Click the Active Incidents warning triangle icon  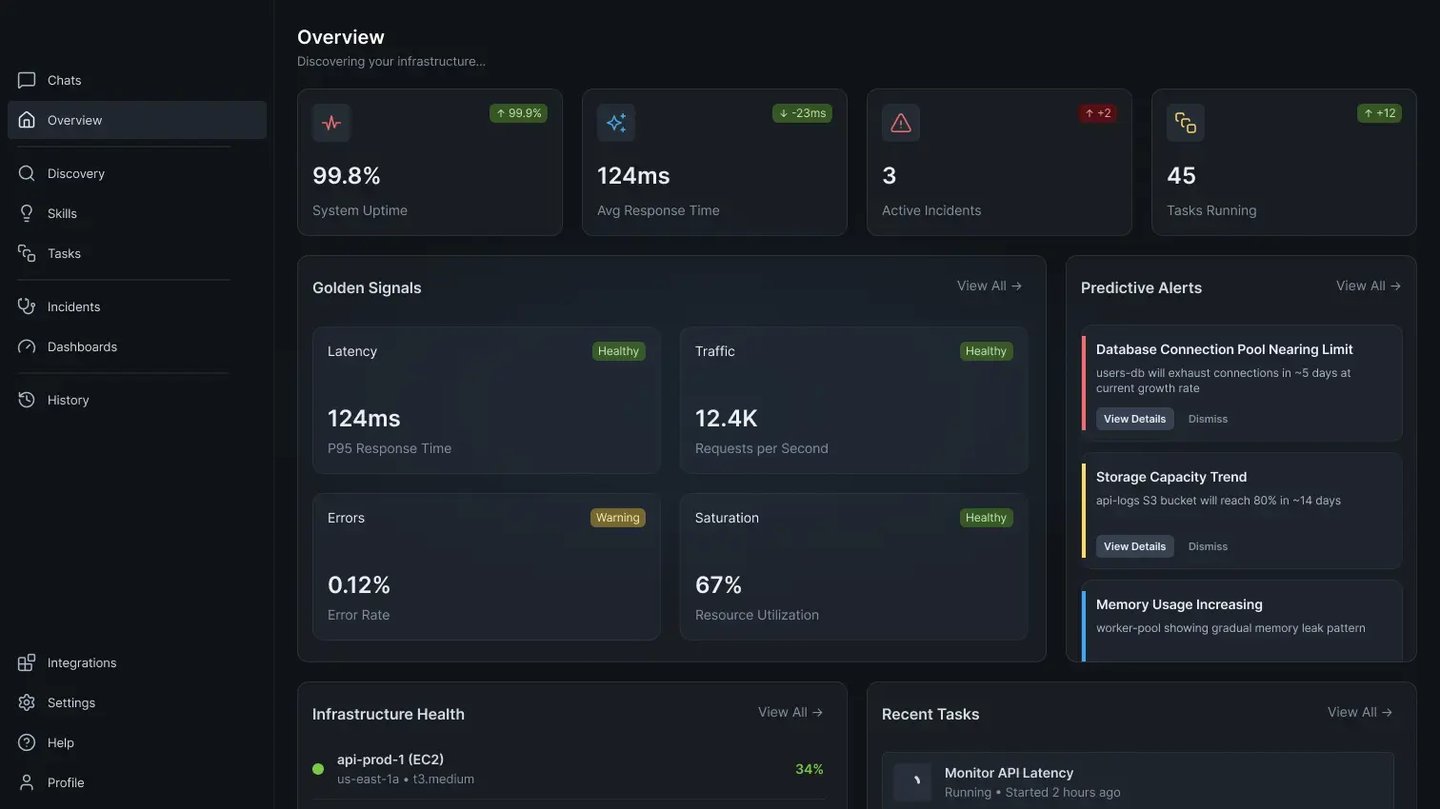click(x=900, y=123)
